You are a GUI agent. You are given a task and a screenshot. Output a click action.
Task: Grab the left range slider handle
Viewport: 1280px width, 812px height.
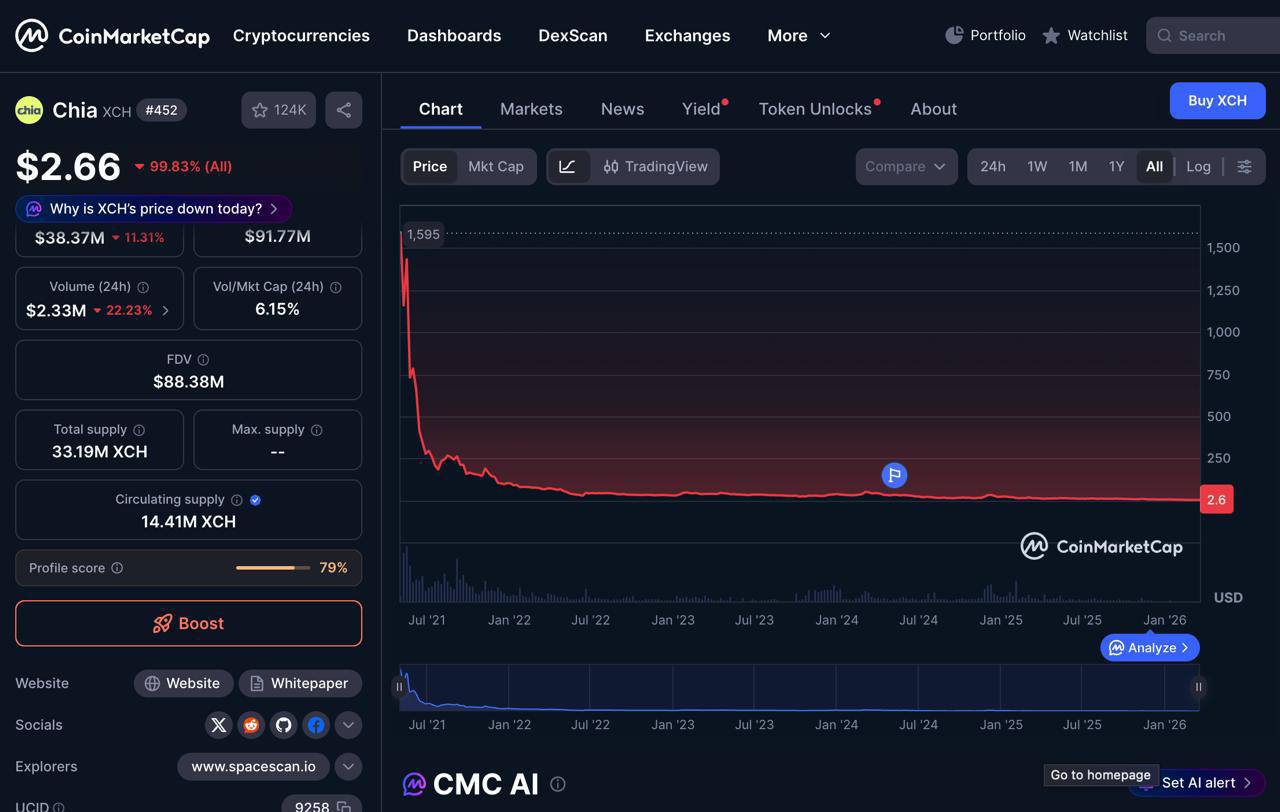click(399, 687)
